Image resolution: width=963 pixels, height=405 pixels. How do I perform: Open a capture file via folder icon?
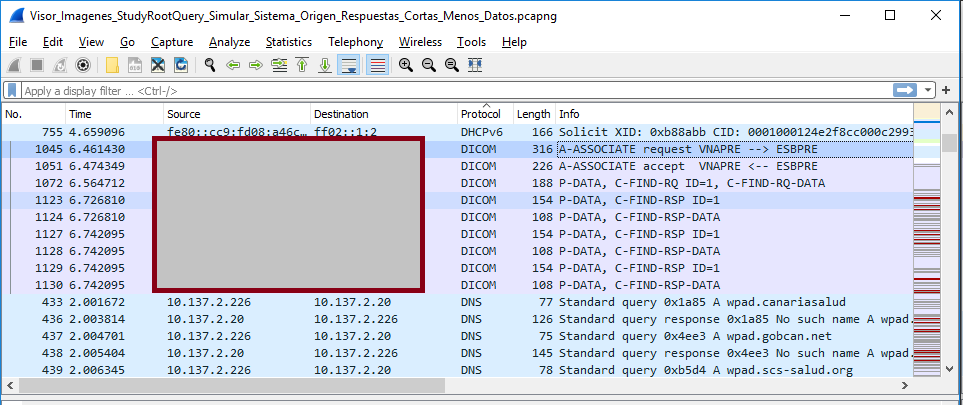(112, 65)
